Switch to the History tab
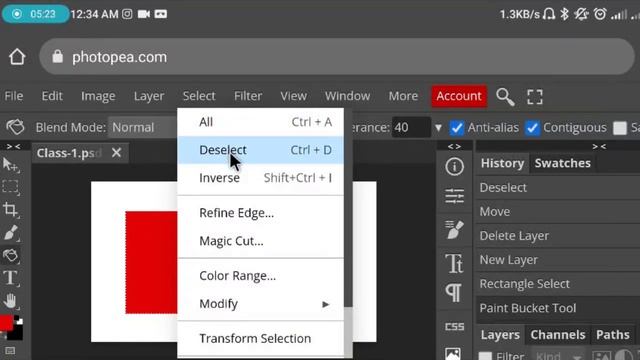 [502, 163]
